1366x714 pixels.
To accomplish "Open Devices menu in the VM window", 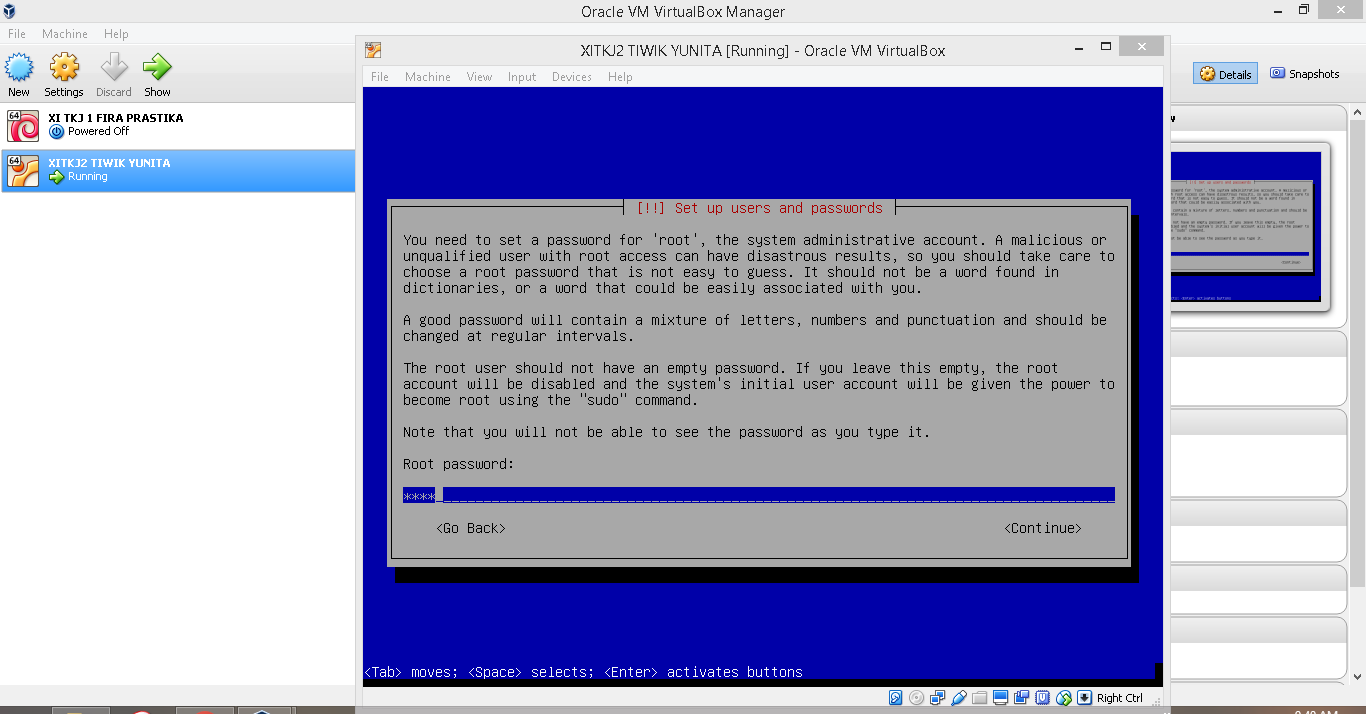I will coord(572,77).
